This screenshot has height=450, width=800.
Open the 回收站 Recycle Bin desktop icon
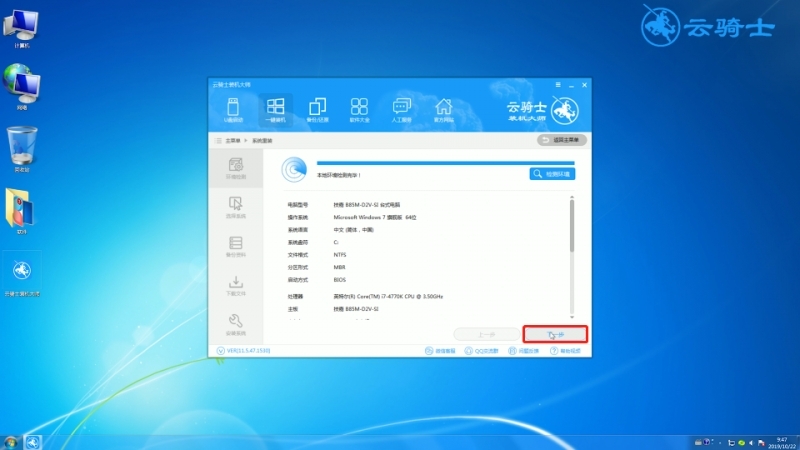pyautogui.click(x=21, y=149)
